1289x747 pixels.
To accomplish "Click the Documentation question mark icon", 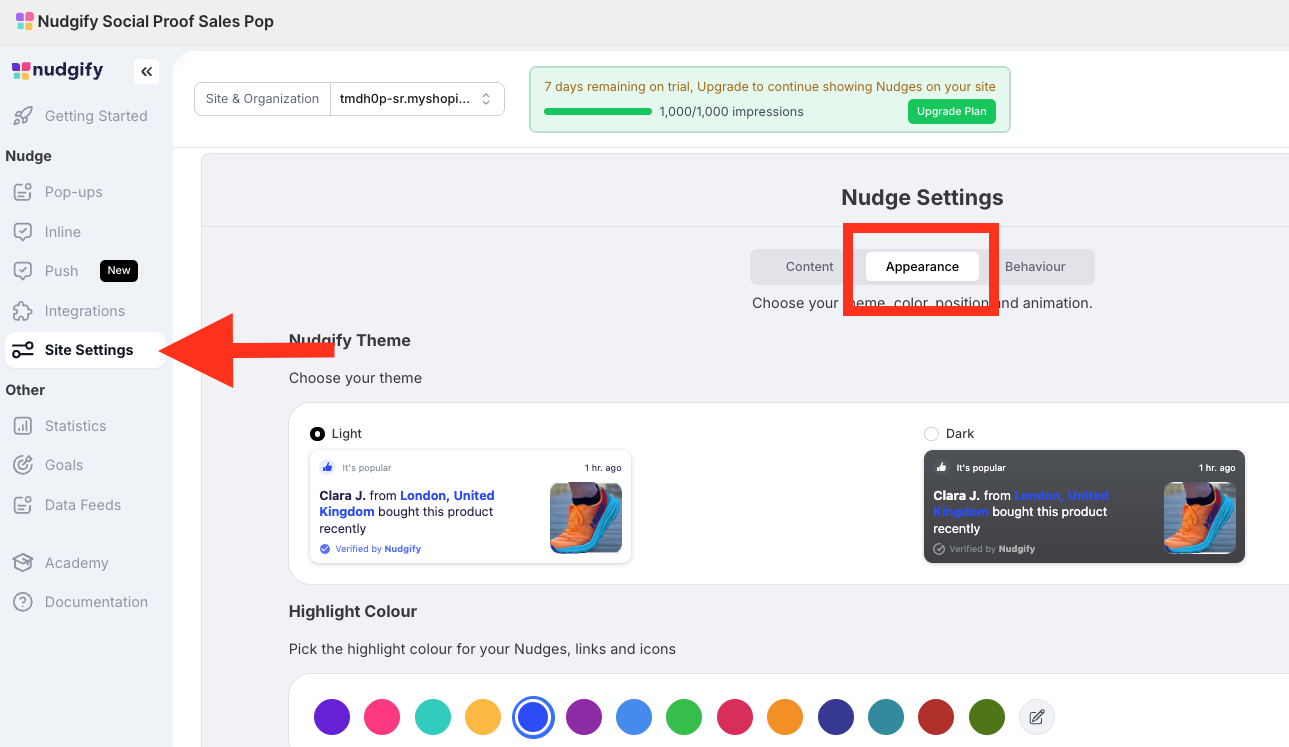I will coord(22,602).
